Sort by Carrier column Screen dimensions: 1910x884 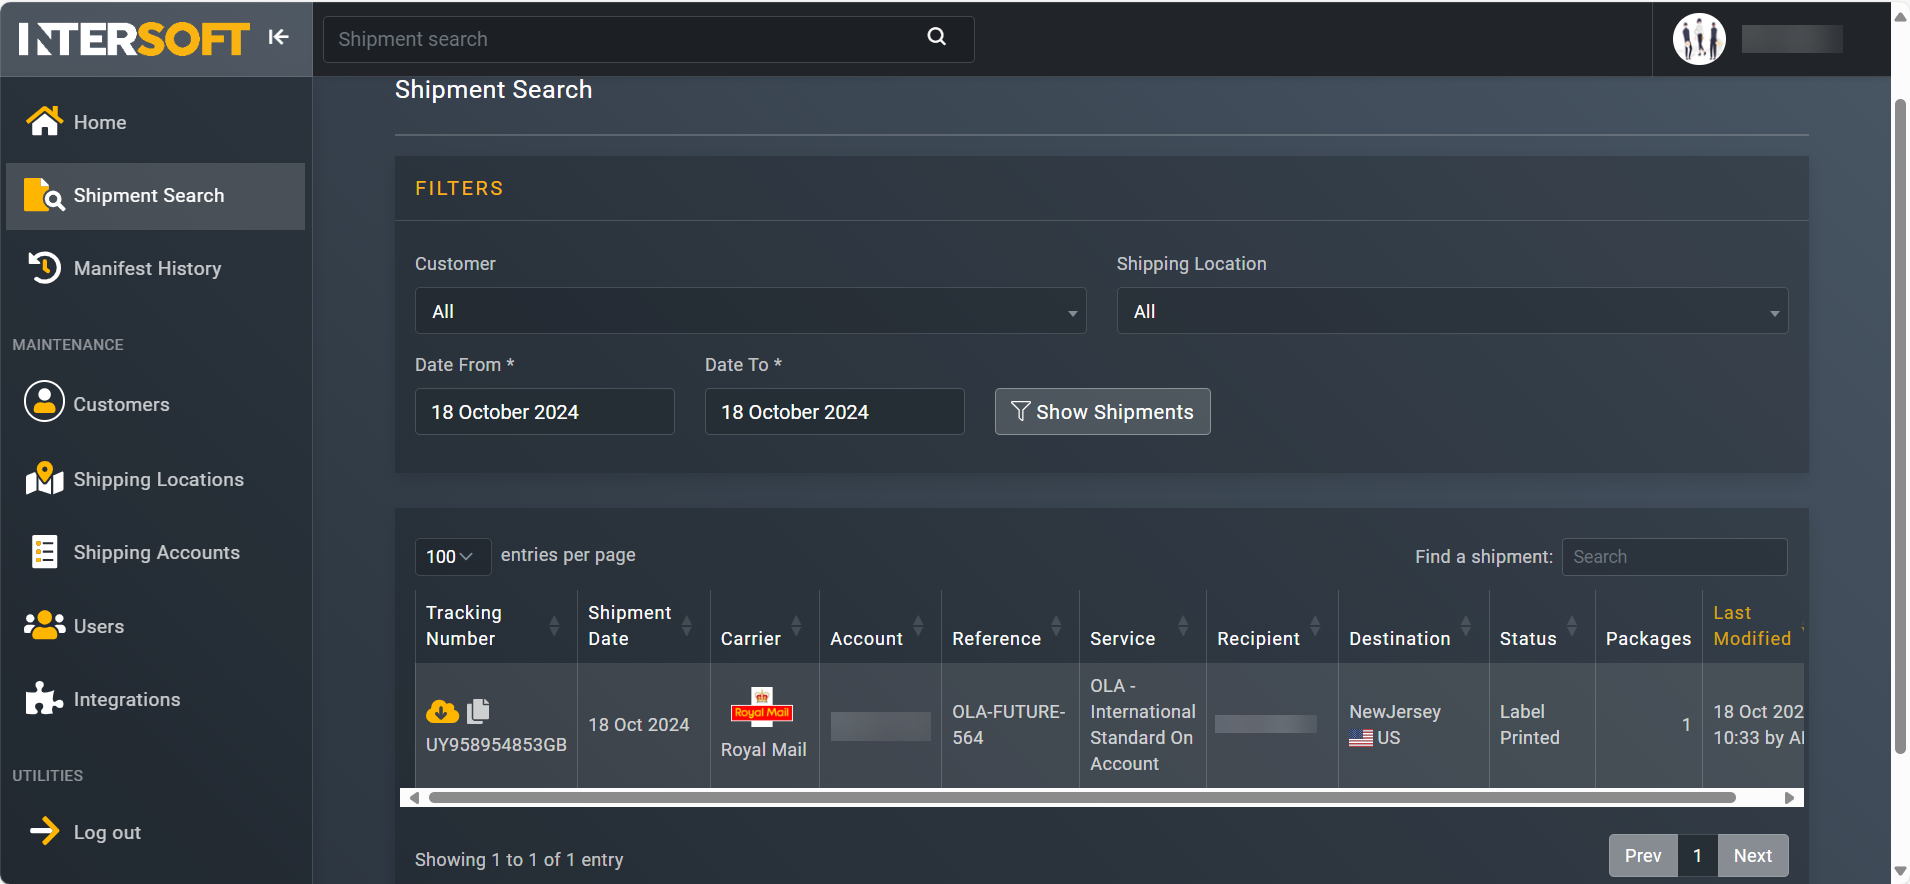click(764, 626)
